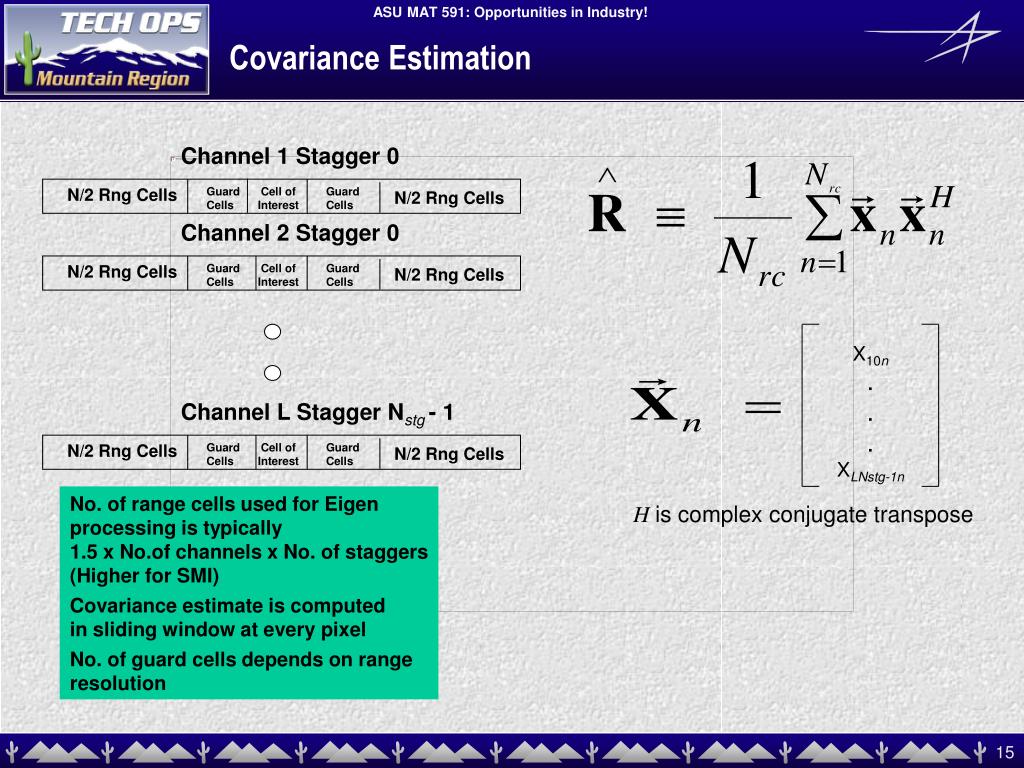Screen dimensions: 1024x768
Task: Click Channel L's first "Guard Cells" box
Action: coord(221,453)
